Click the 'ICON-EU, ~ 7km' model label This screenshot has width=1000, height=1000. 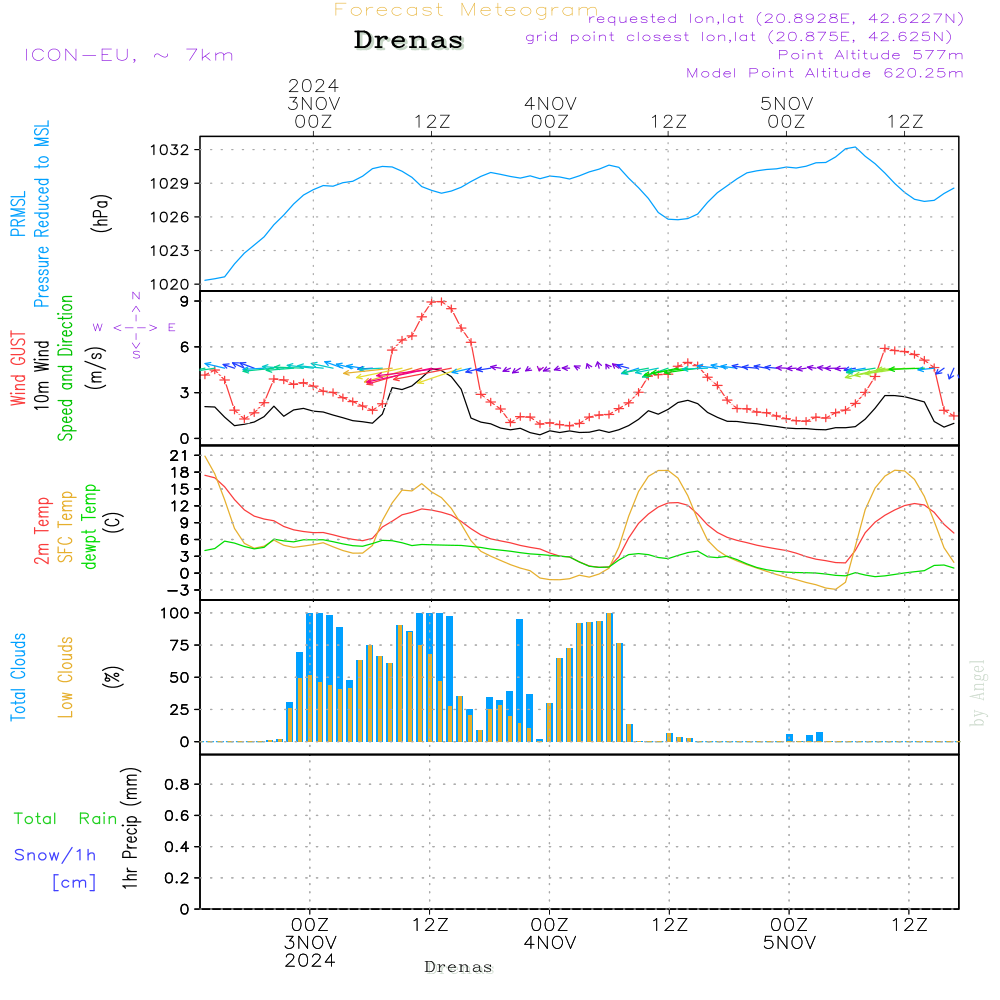[129, 55]
